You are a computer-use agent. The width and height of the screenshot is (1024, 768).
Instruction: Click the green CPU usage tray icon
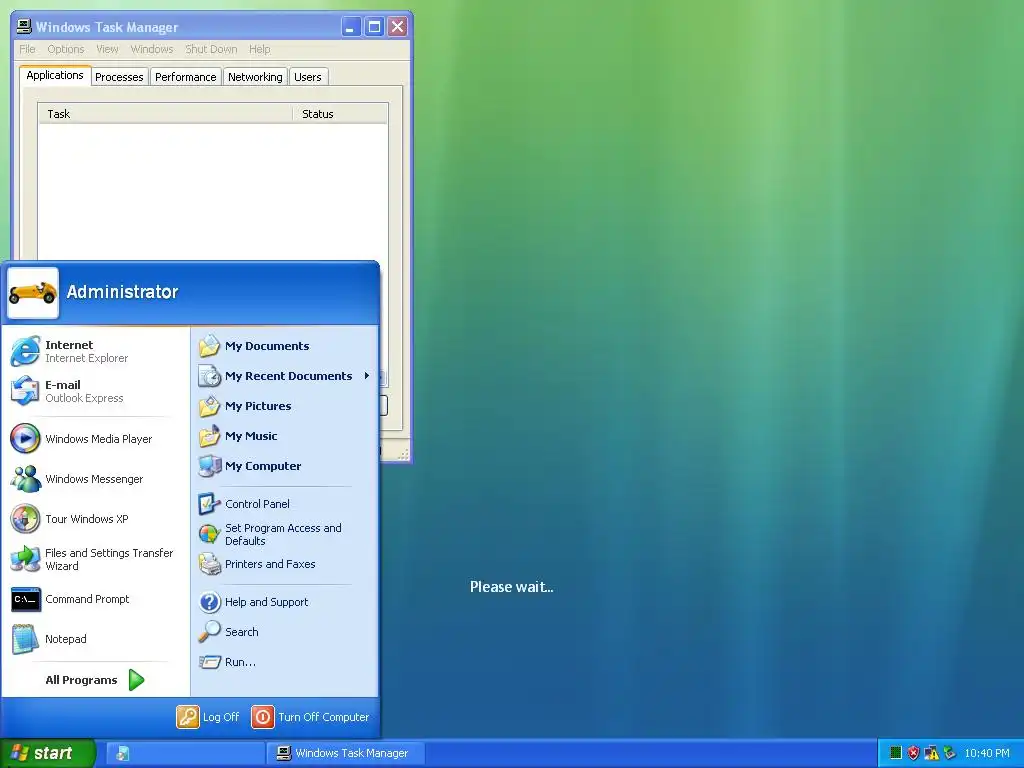(x=896, y=753)
